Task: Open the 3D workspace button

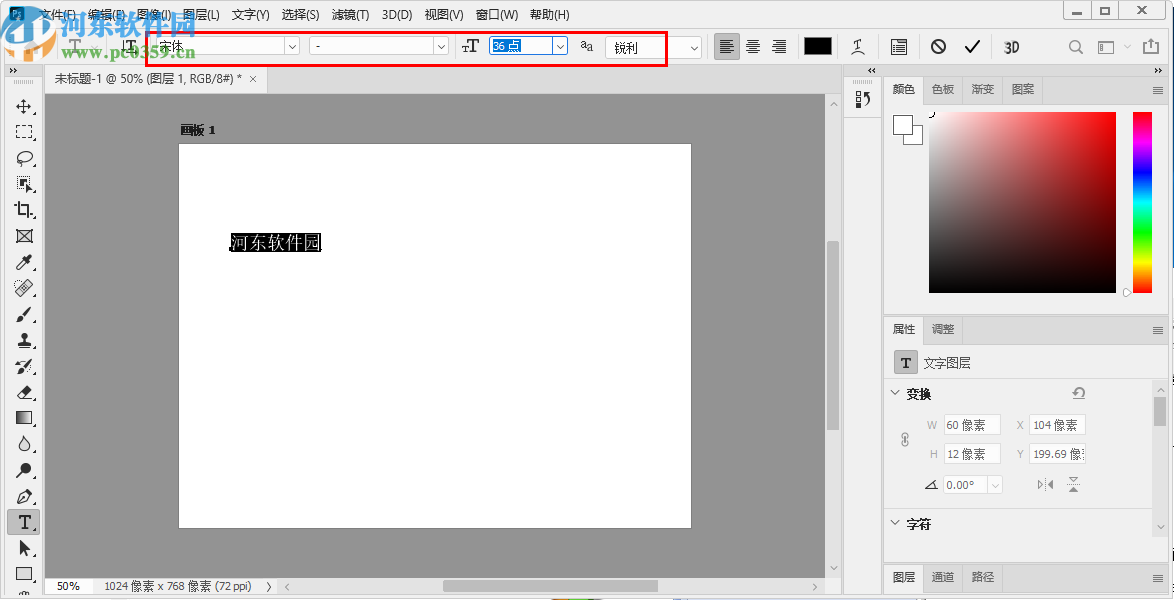Action: pos(1011,47)
